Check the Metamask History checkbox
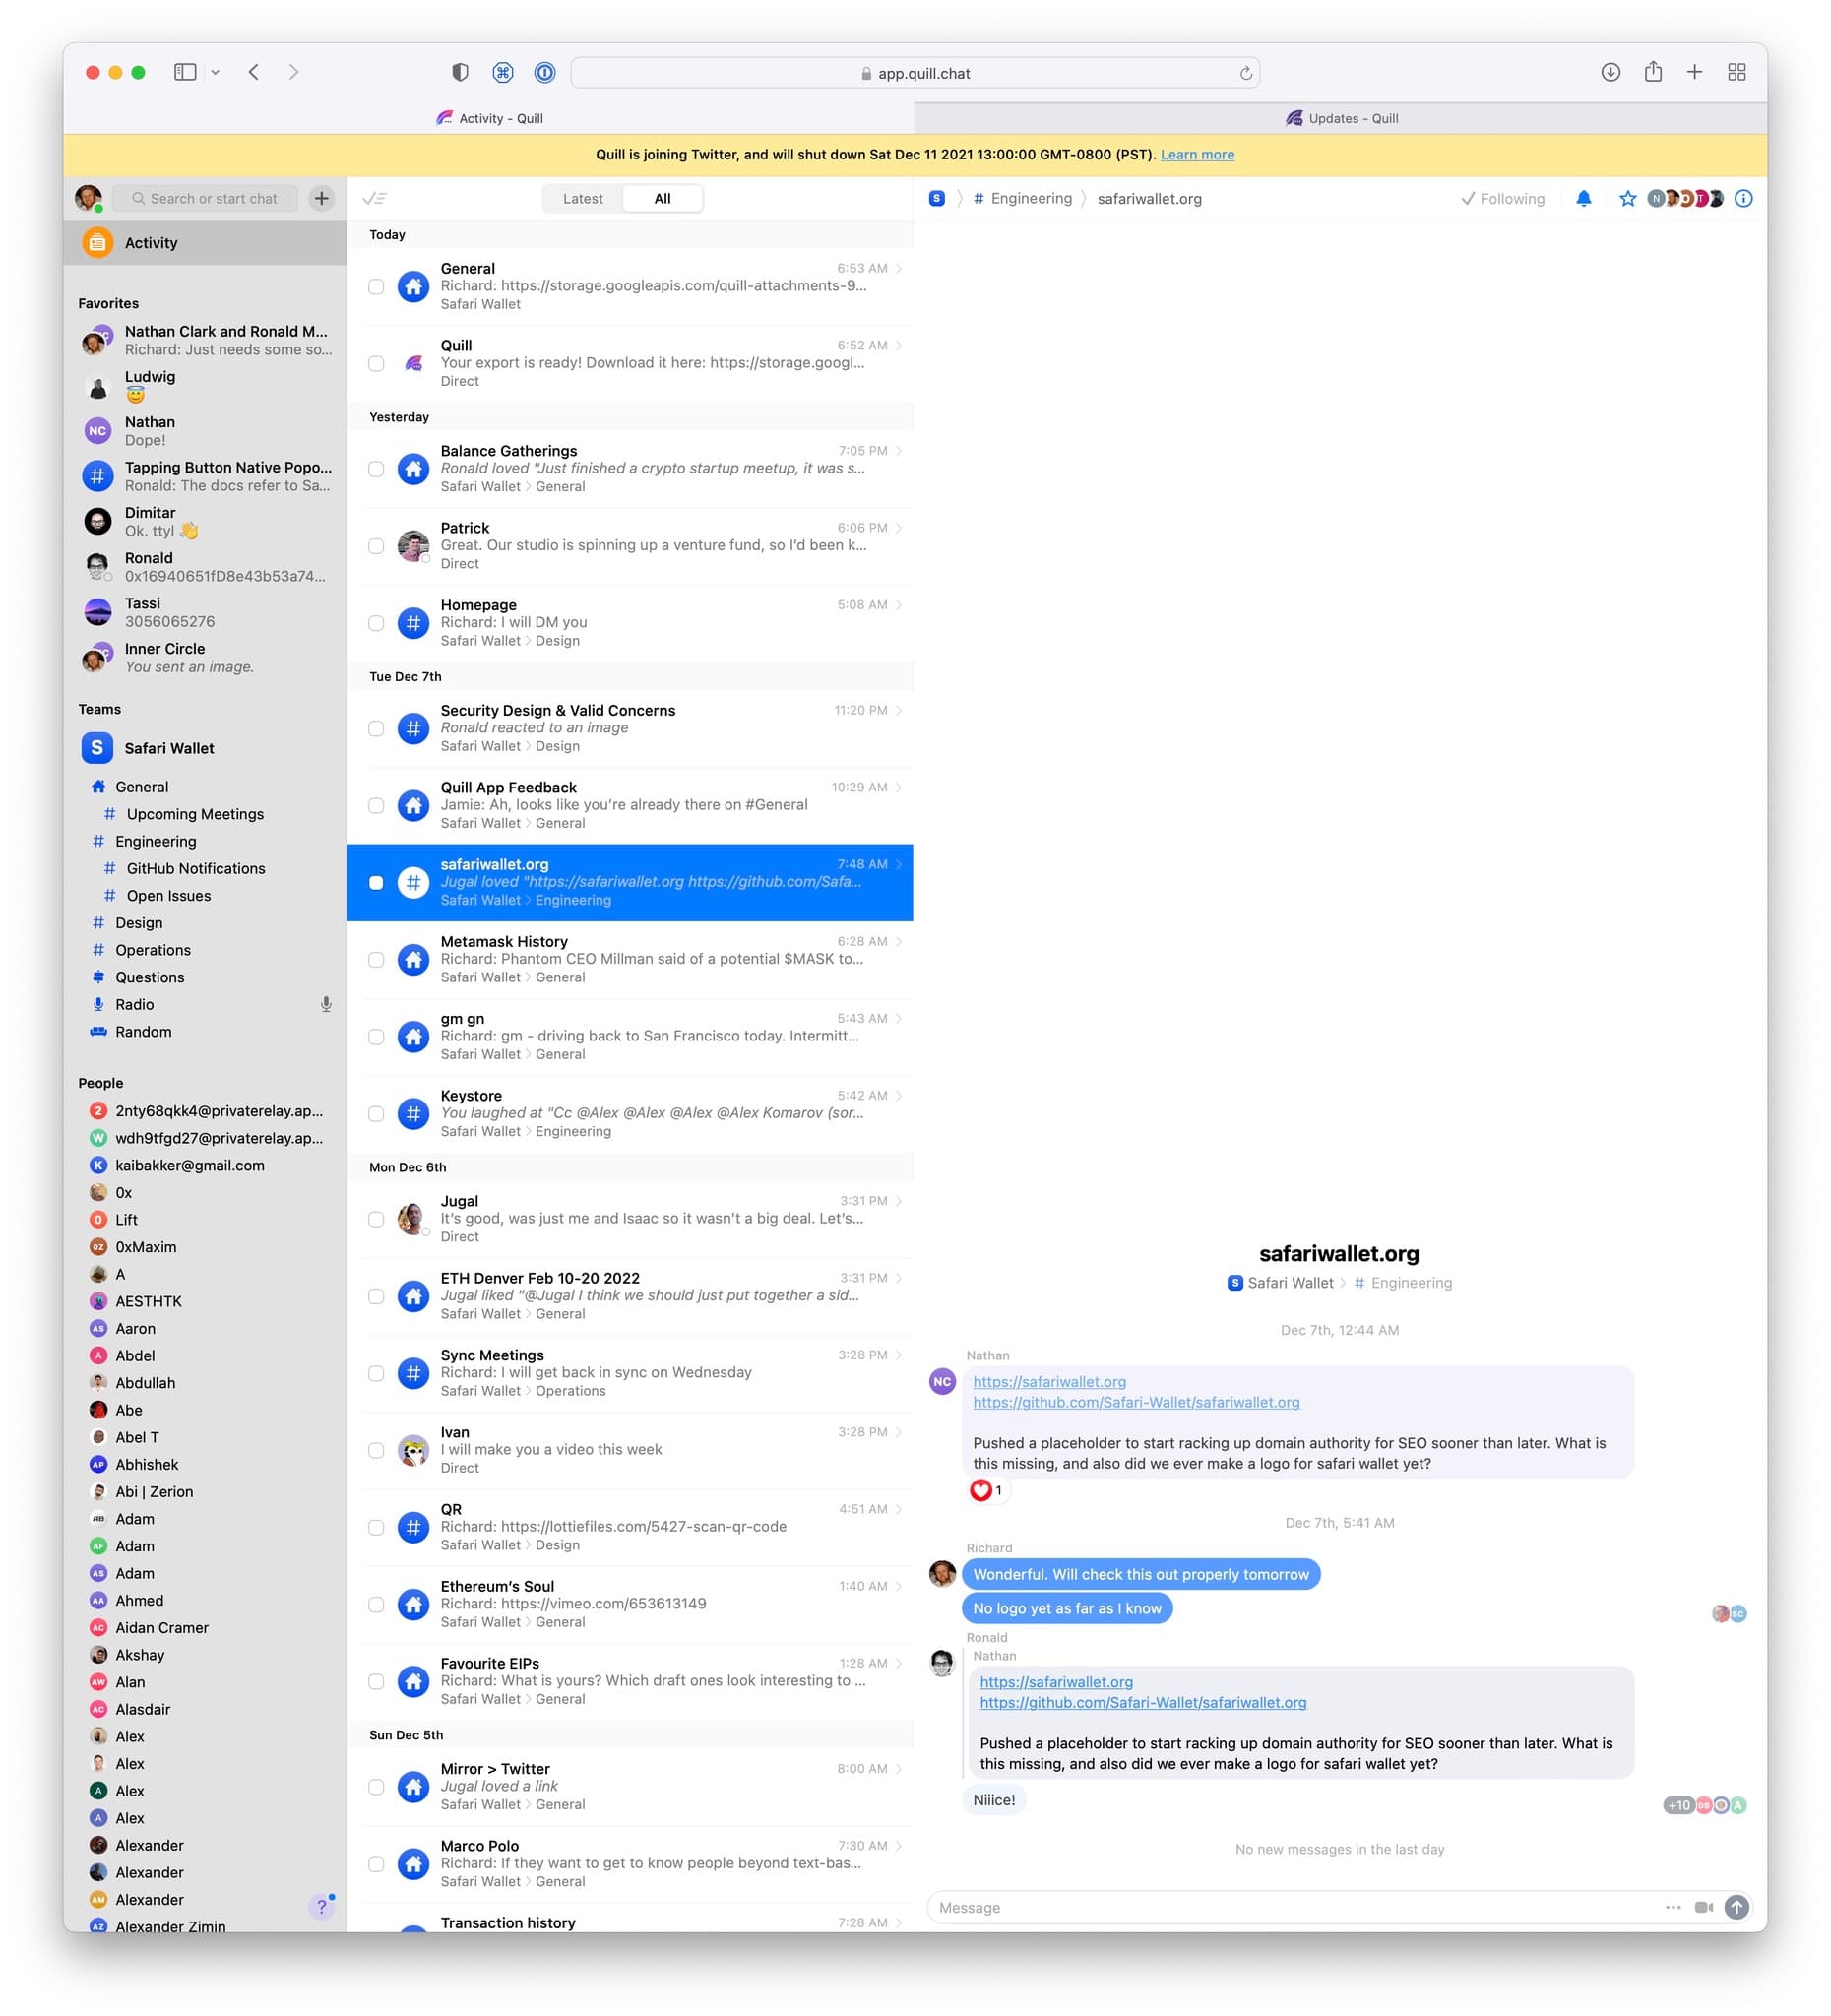 376,960
